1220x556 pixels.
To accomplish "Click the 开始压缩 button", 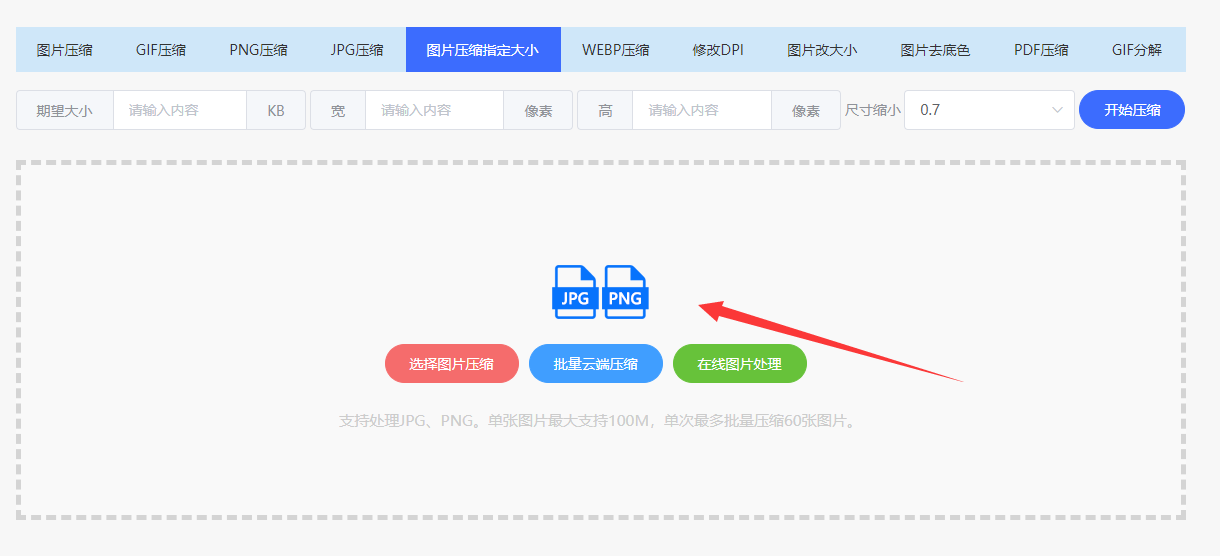I will (1132, 110).
